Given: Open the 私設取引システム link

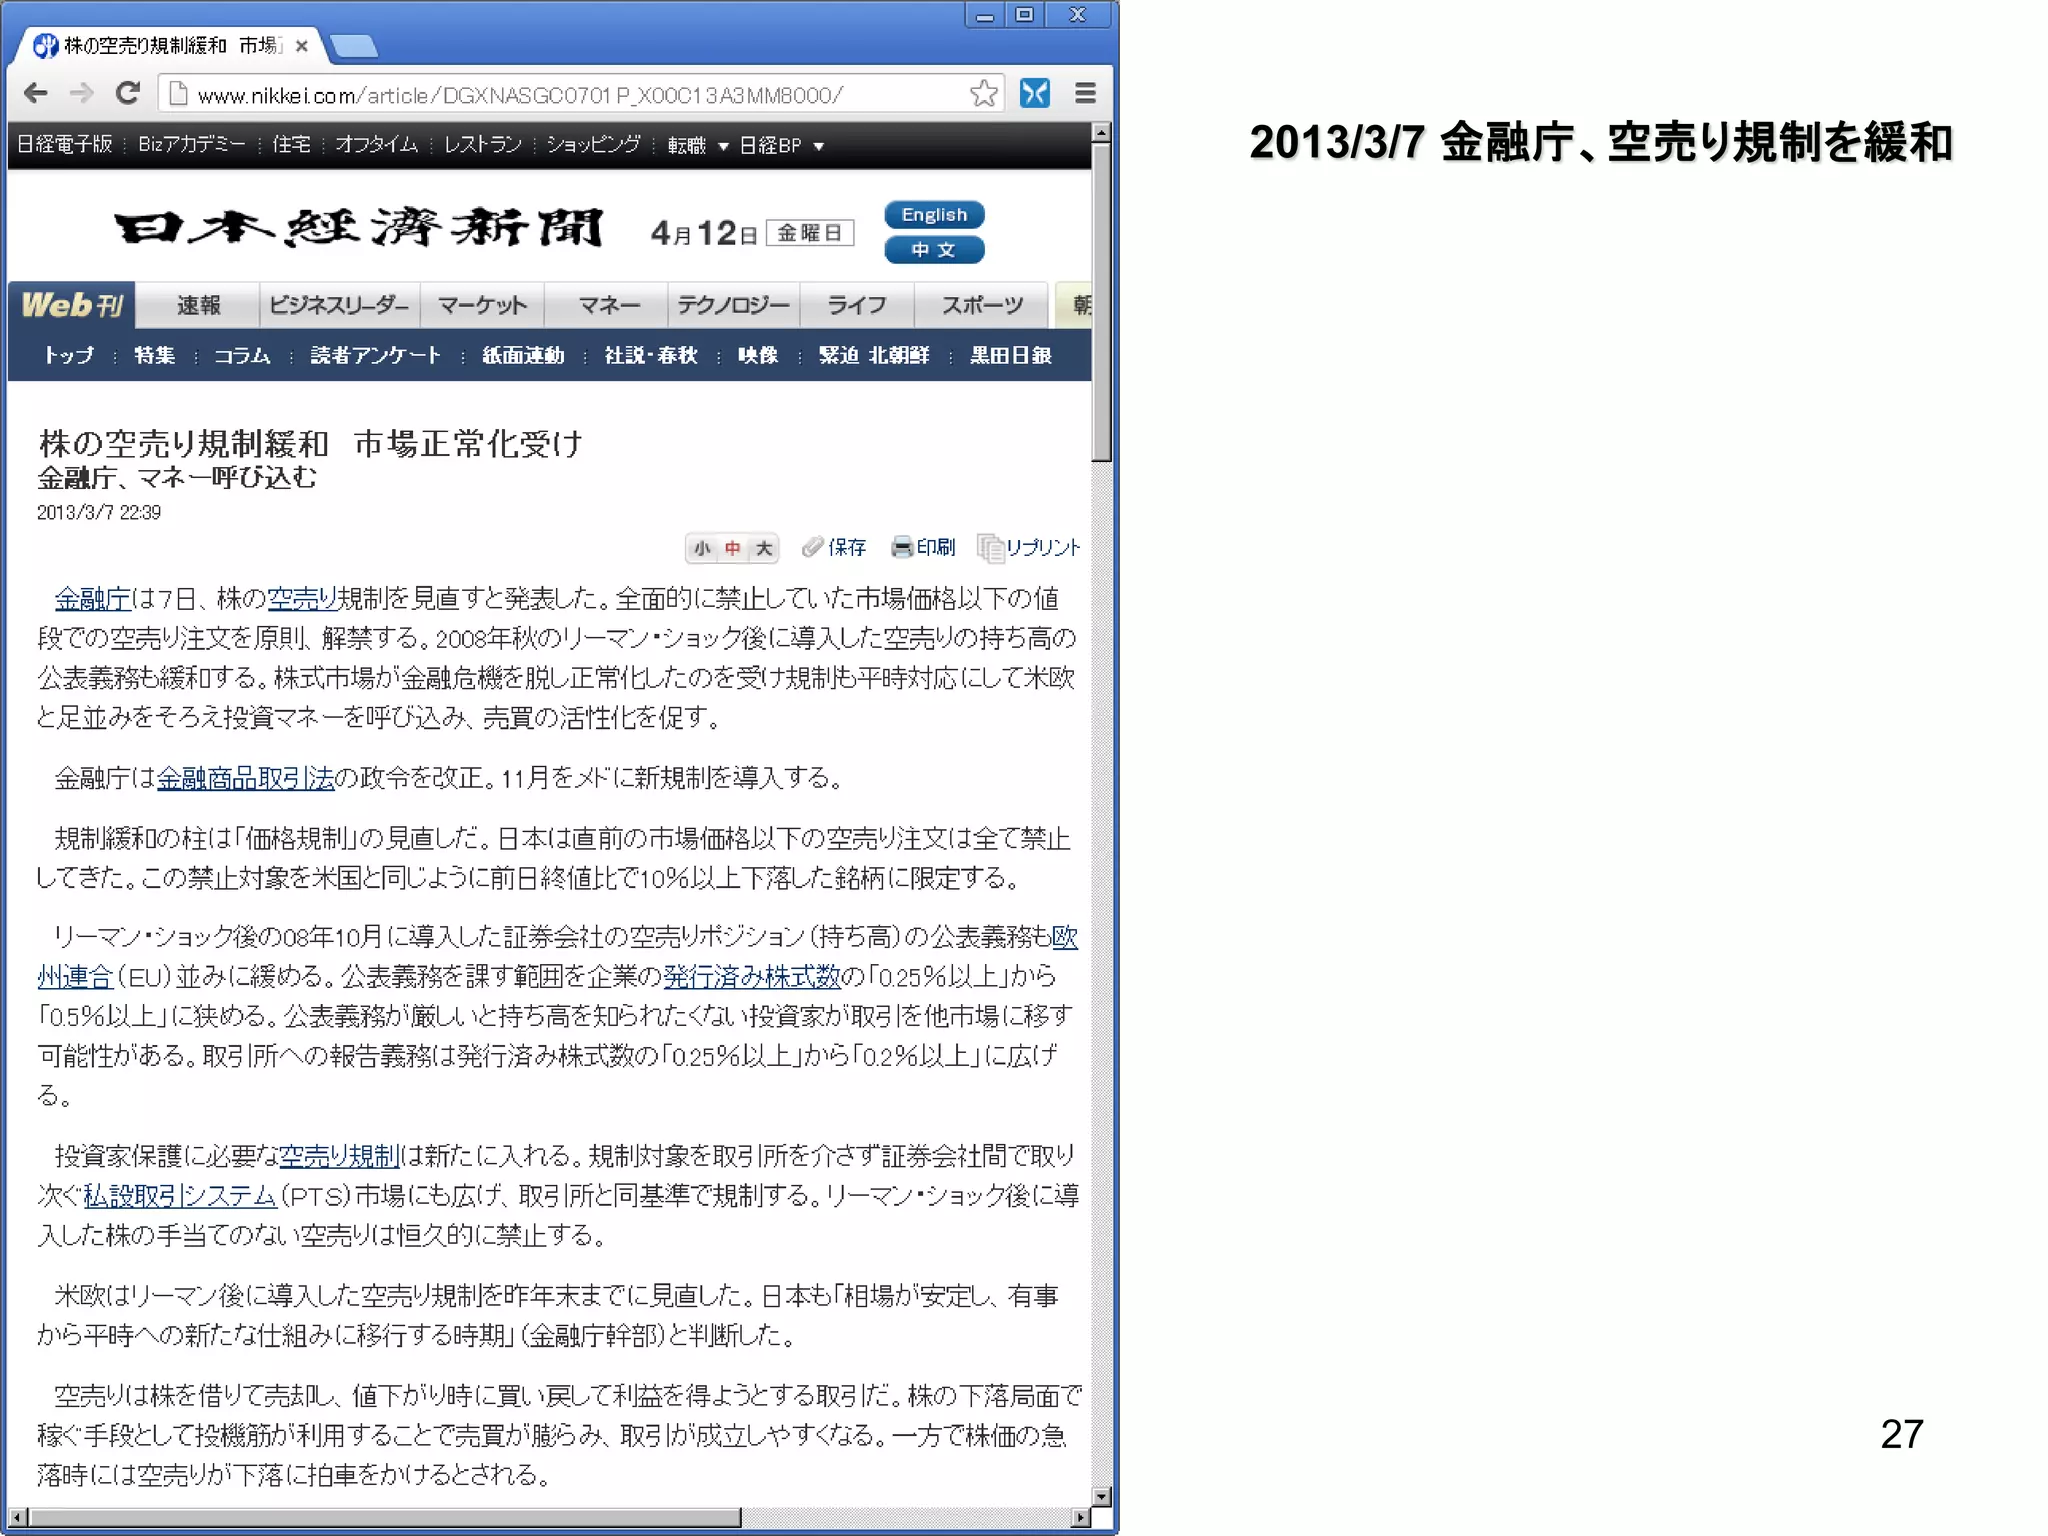Looking at the screenshot, I should (180, 1196).
